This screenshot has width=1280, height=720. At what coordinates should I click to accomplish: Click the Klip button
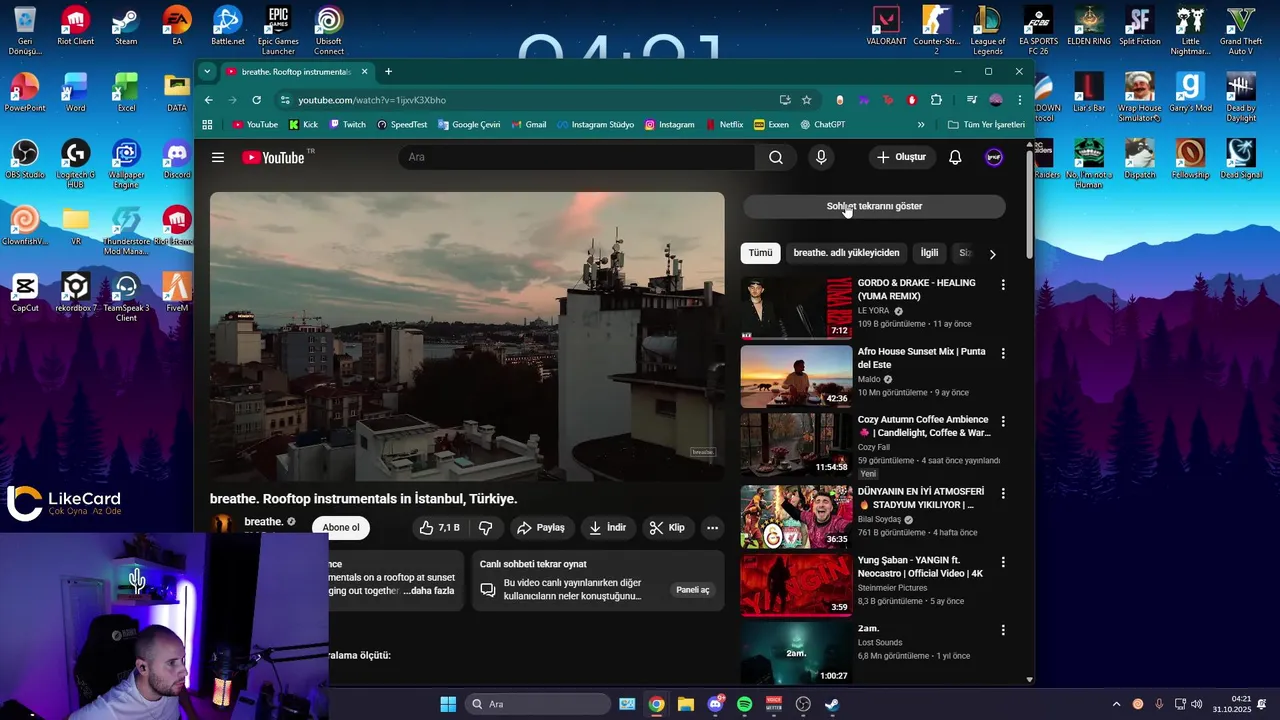[x=667, y=527]
